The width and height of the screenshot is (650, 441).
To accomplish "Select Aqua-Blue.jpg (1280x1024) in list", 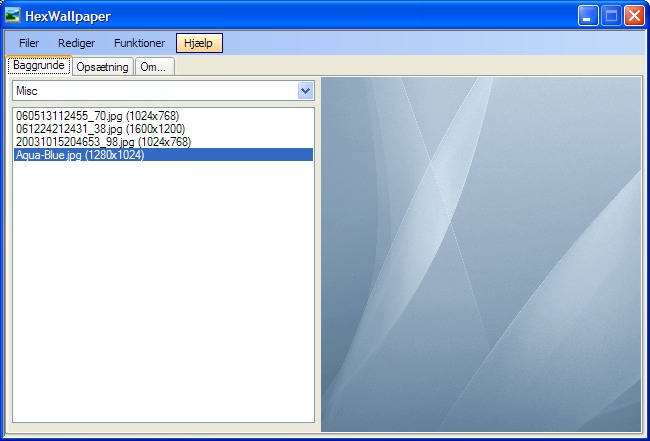I will (x=163, y=155).
